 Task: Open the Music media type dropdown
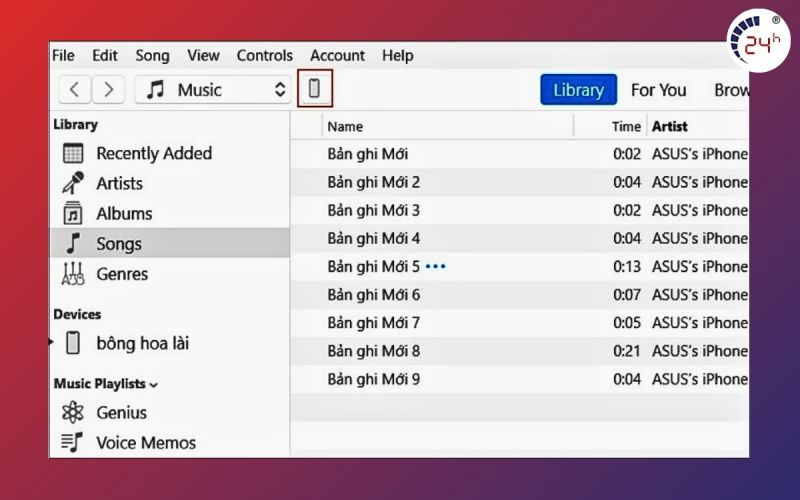tap(213, 90)
